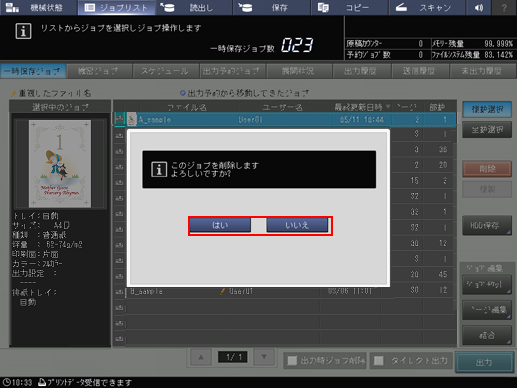Click the ページ column header

(x=407, y=107)
